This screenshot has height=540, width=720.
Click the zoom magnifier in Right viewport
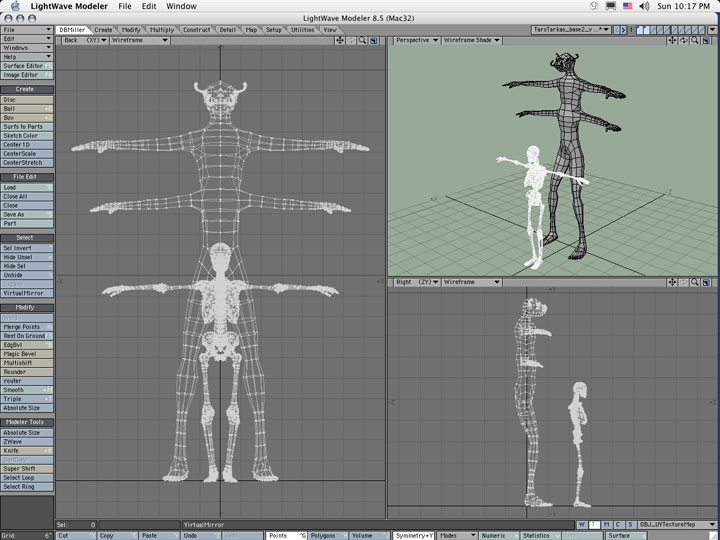695,282
